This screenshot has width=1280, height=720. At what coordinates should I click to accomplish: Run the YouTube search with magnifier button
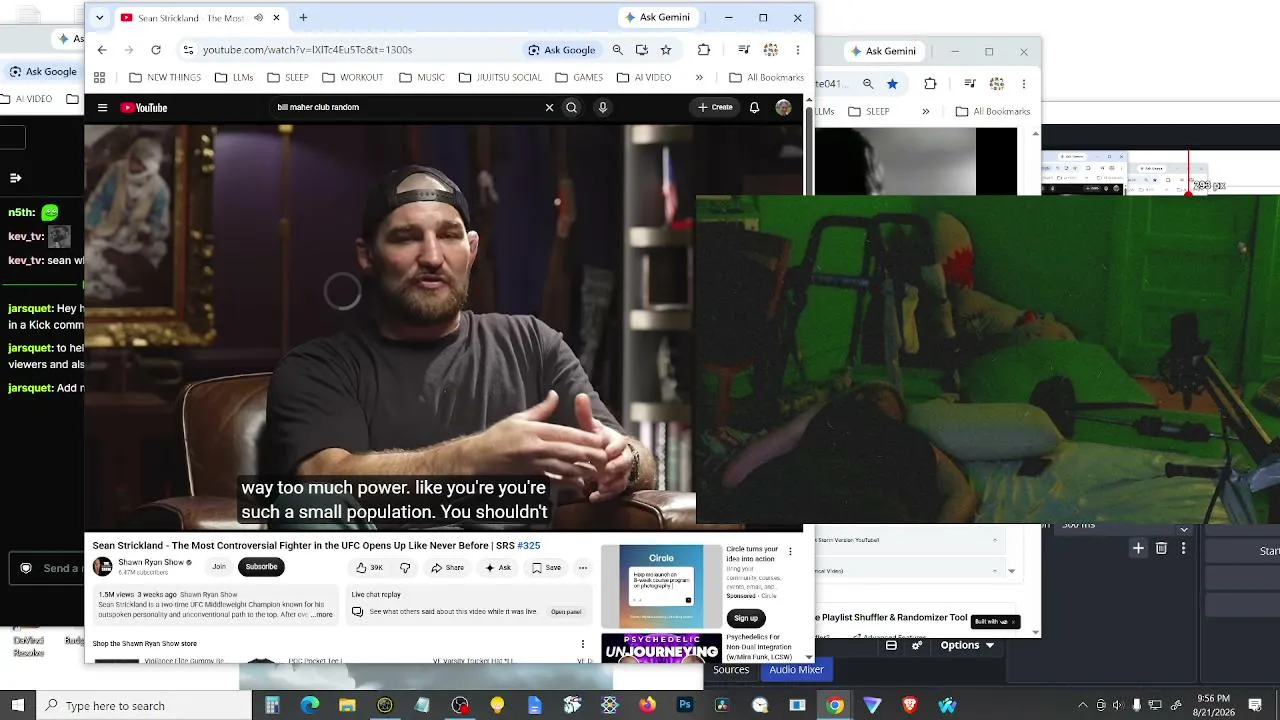[x=572, y=107]
